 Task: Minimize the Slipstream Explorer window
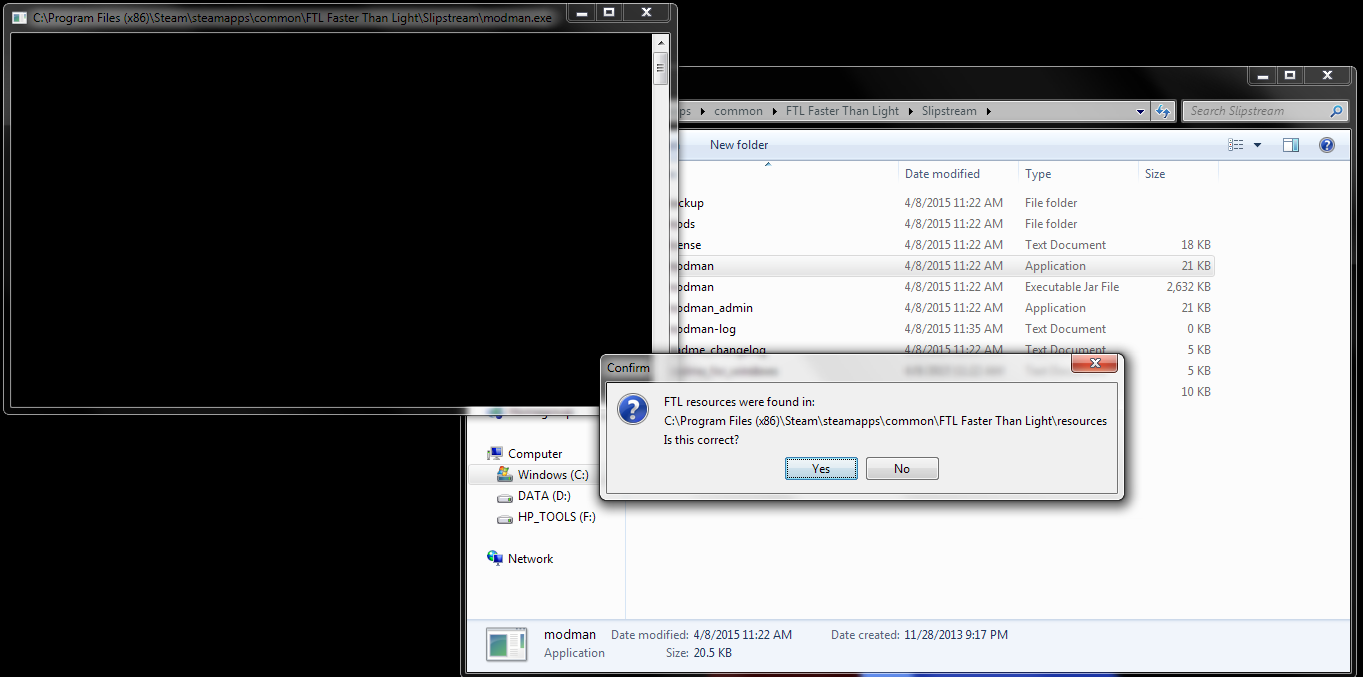(x=1263, y=76)
